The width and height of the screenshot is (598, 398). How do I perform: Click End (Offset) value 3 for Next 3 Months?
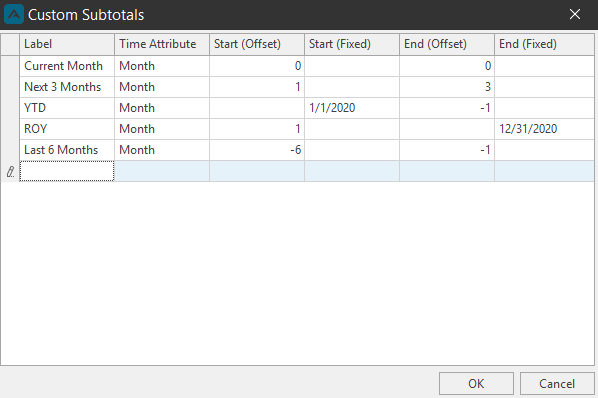[x=447, y=87]
